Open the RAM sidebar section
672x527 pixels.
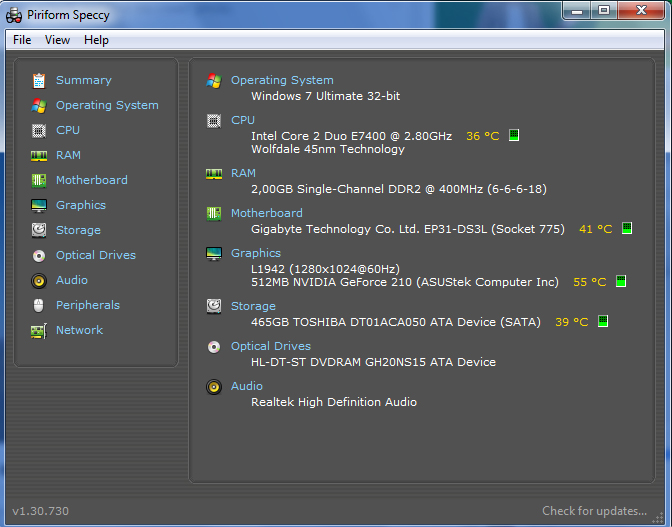coord(68,155)
